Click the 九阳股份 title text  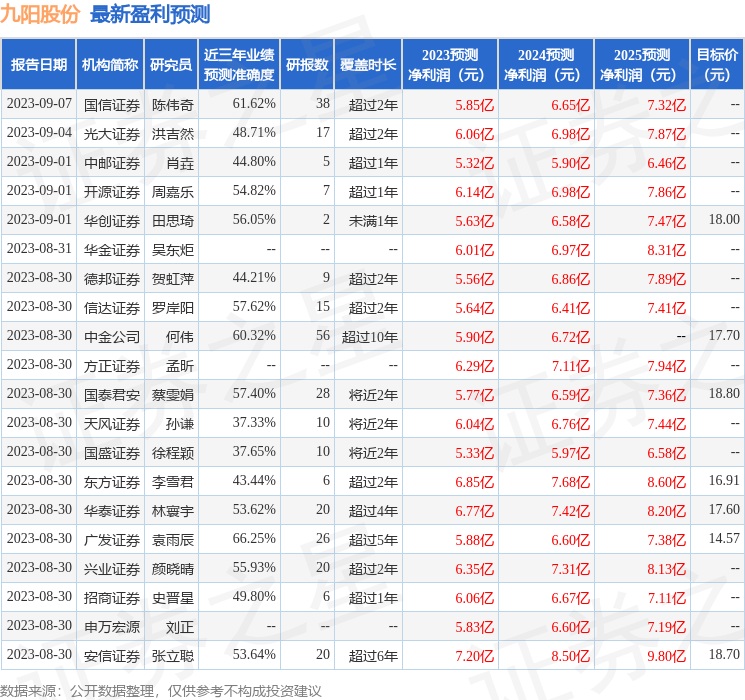click(40, 14)
